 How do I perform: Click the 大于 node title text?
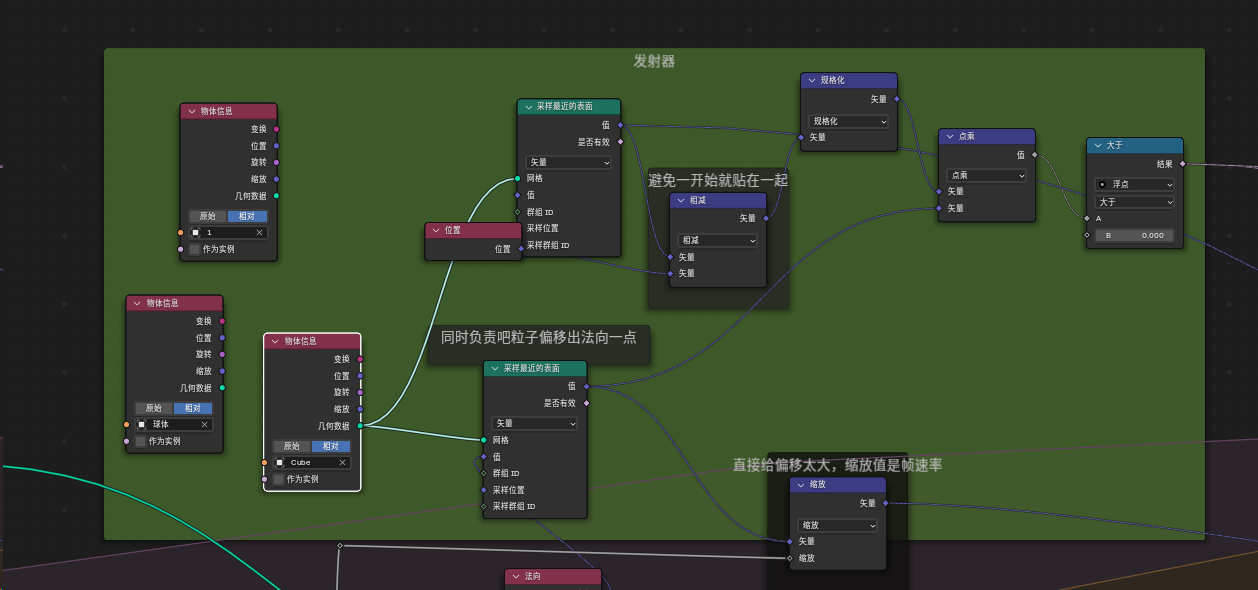coord(1114,145)
